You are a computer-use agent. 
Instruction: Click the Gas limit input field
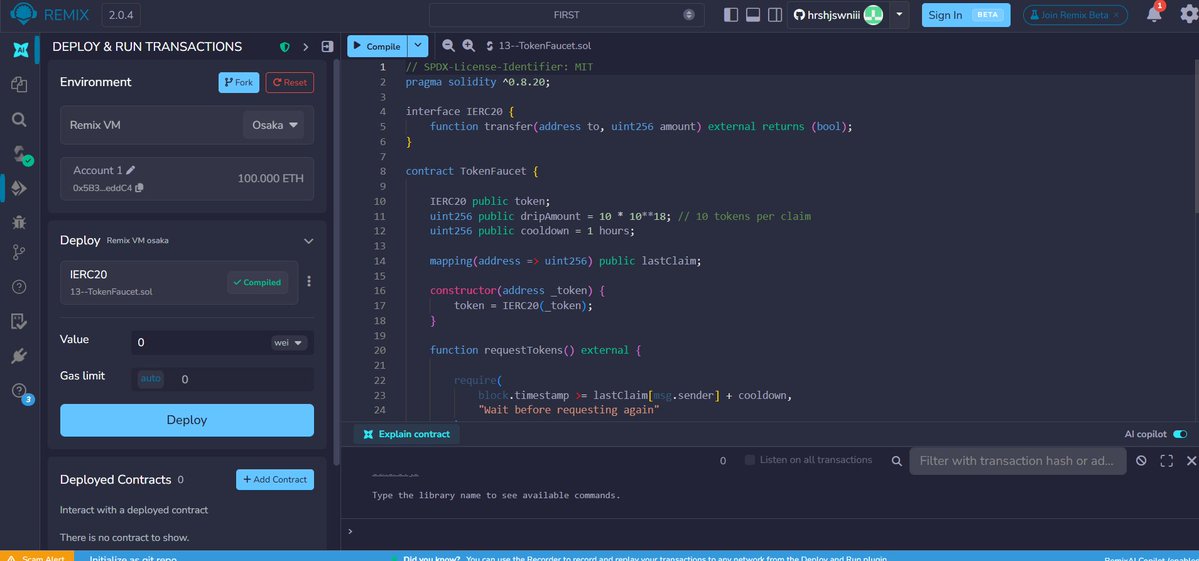click(x=245, y=379)
